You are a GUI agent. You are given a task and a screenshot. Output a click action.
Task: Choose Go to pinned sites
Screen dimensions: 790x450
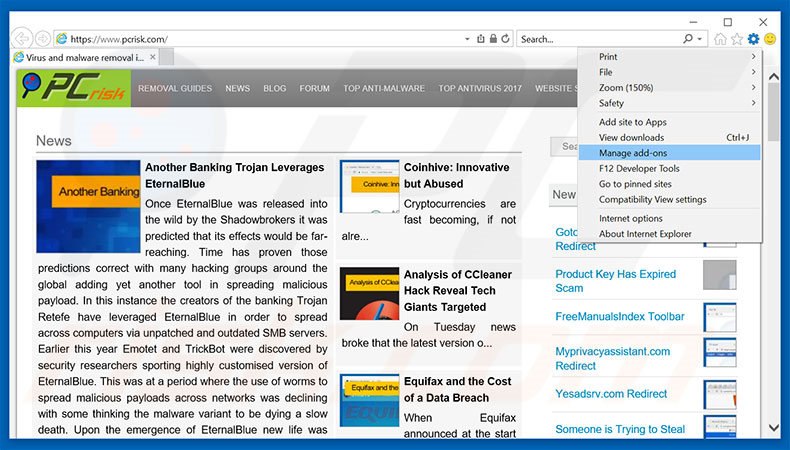click(x=670, y=184)
